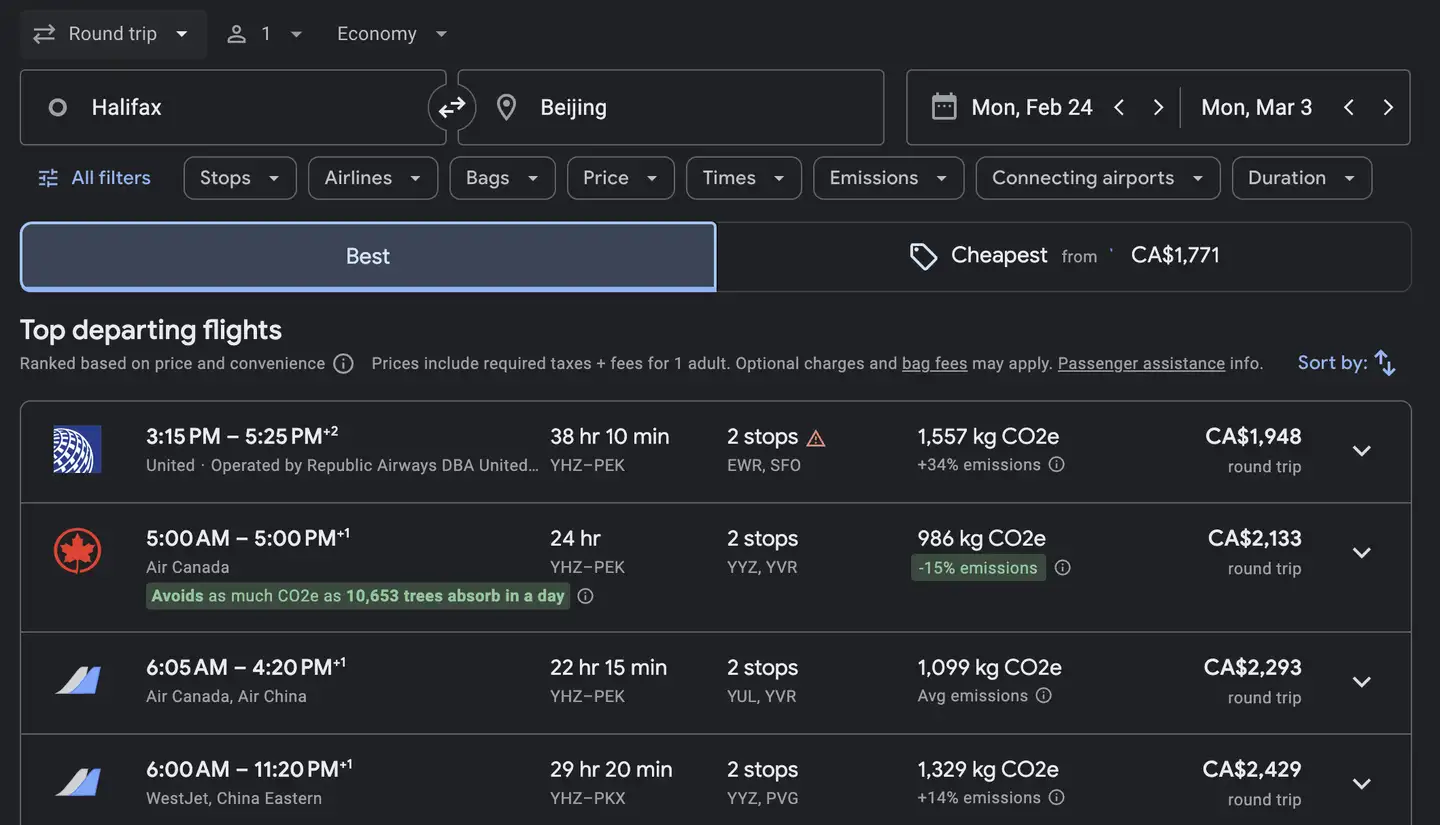Go to previous return date before Mar 3
Viewport: 1440px width, 825px height.
click(1348, 108)
